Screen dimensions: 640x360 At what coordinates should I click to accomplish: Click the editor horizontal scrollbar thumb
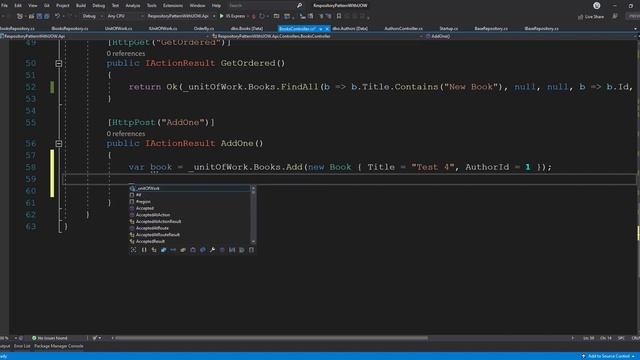point(271,338)
